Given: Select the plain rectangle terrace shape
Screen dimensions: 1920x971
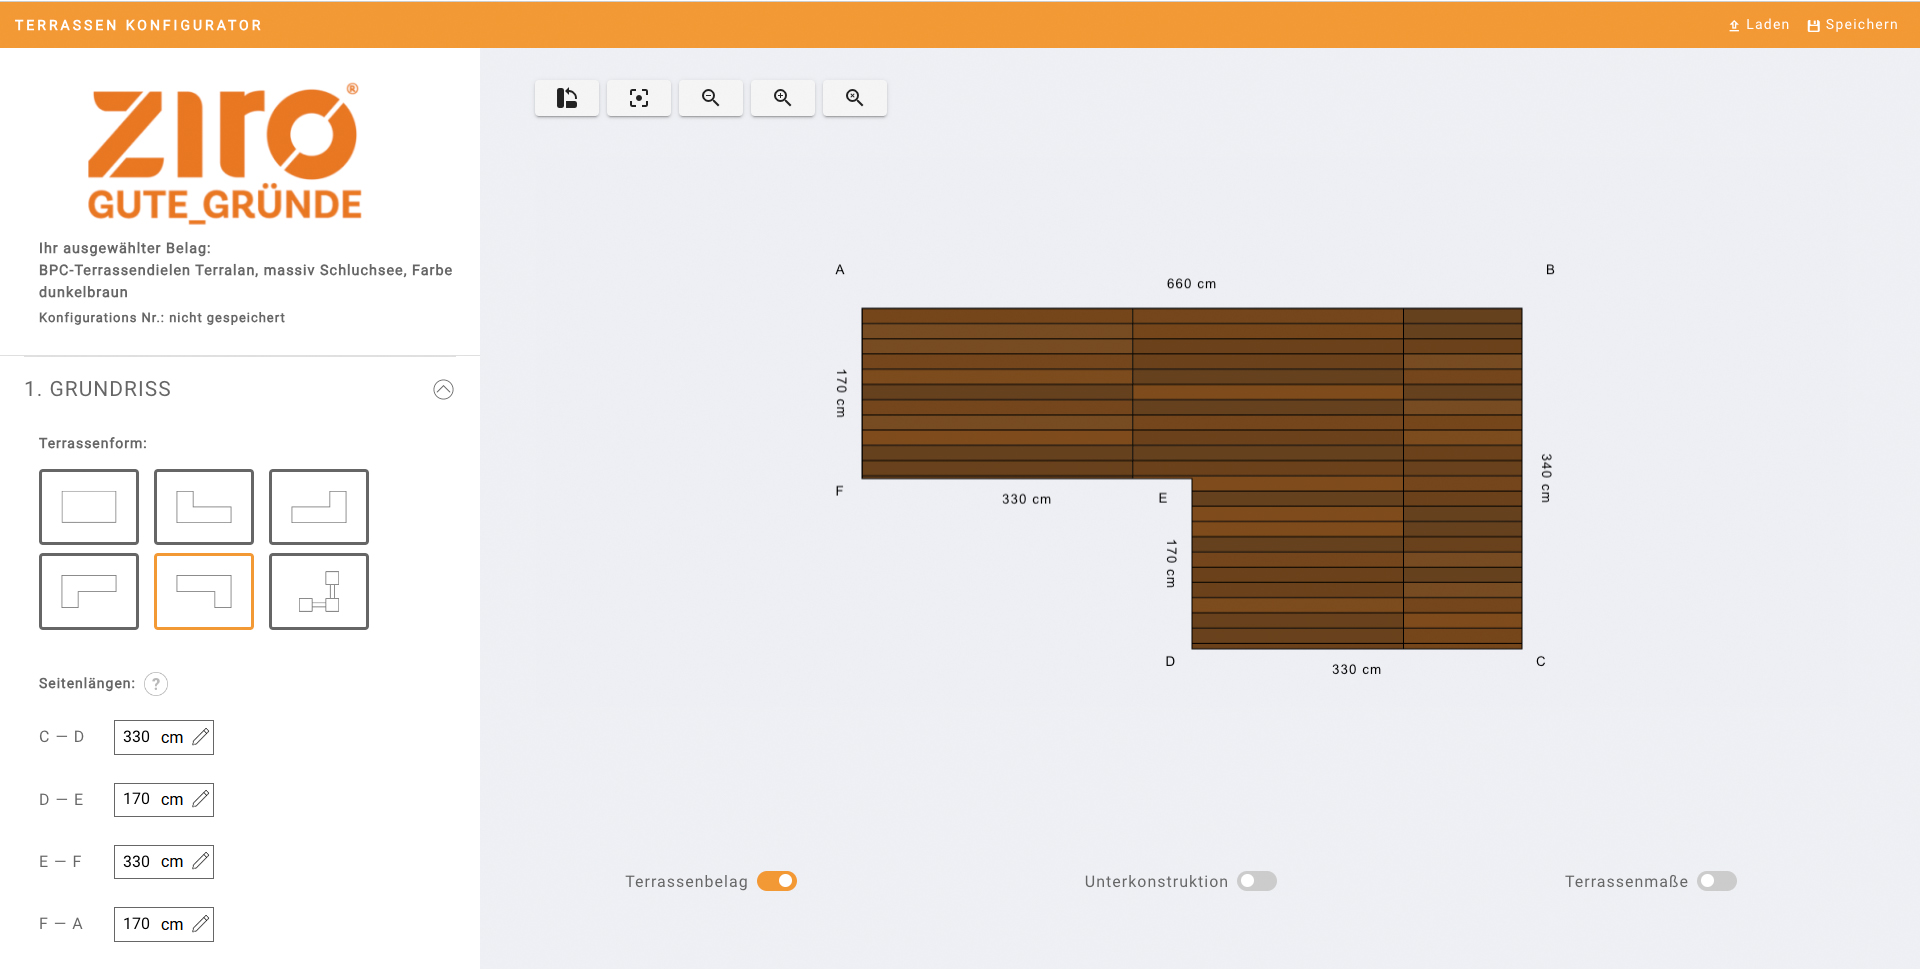Looking at the screenshot, I should [x=89, y=507].
